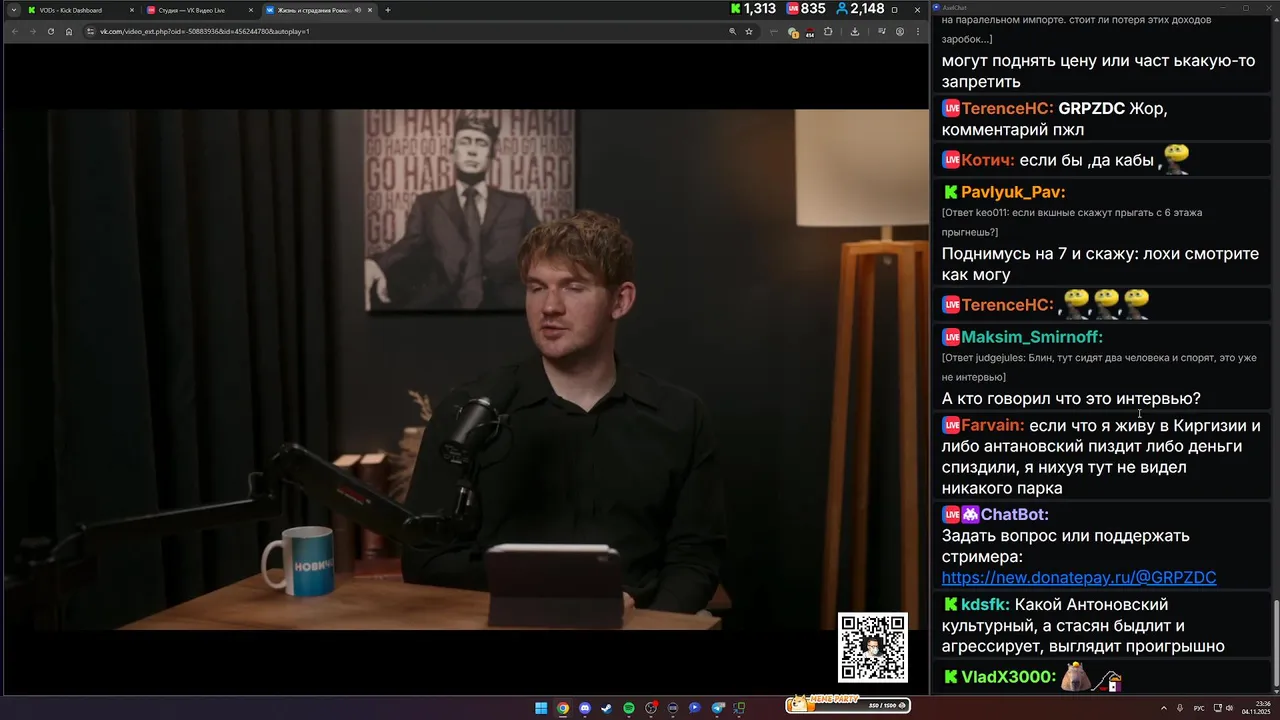Open the page zoom magnifier icon
Viewport: 1280px width, 720px height.
tap(733, 31)
